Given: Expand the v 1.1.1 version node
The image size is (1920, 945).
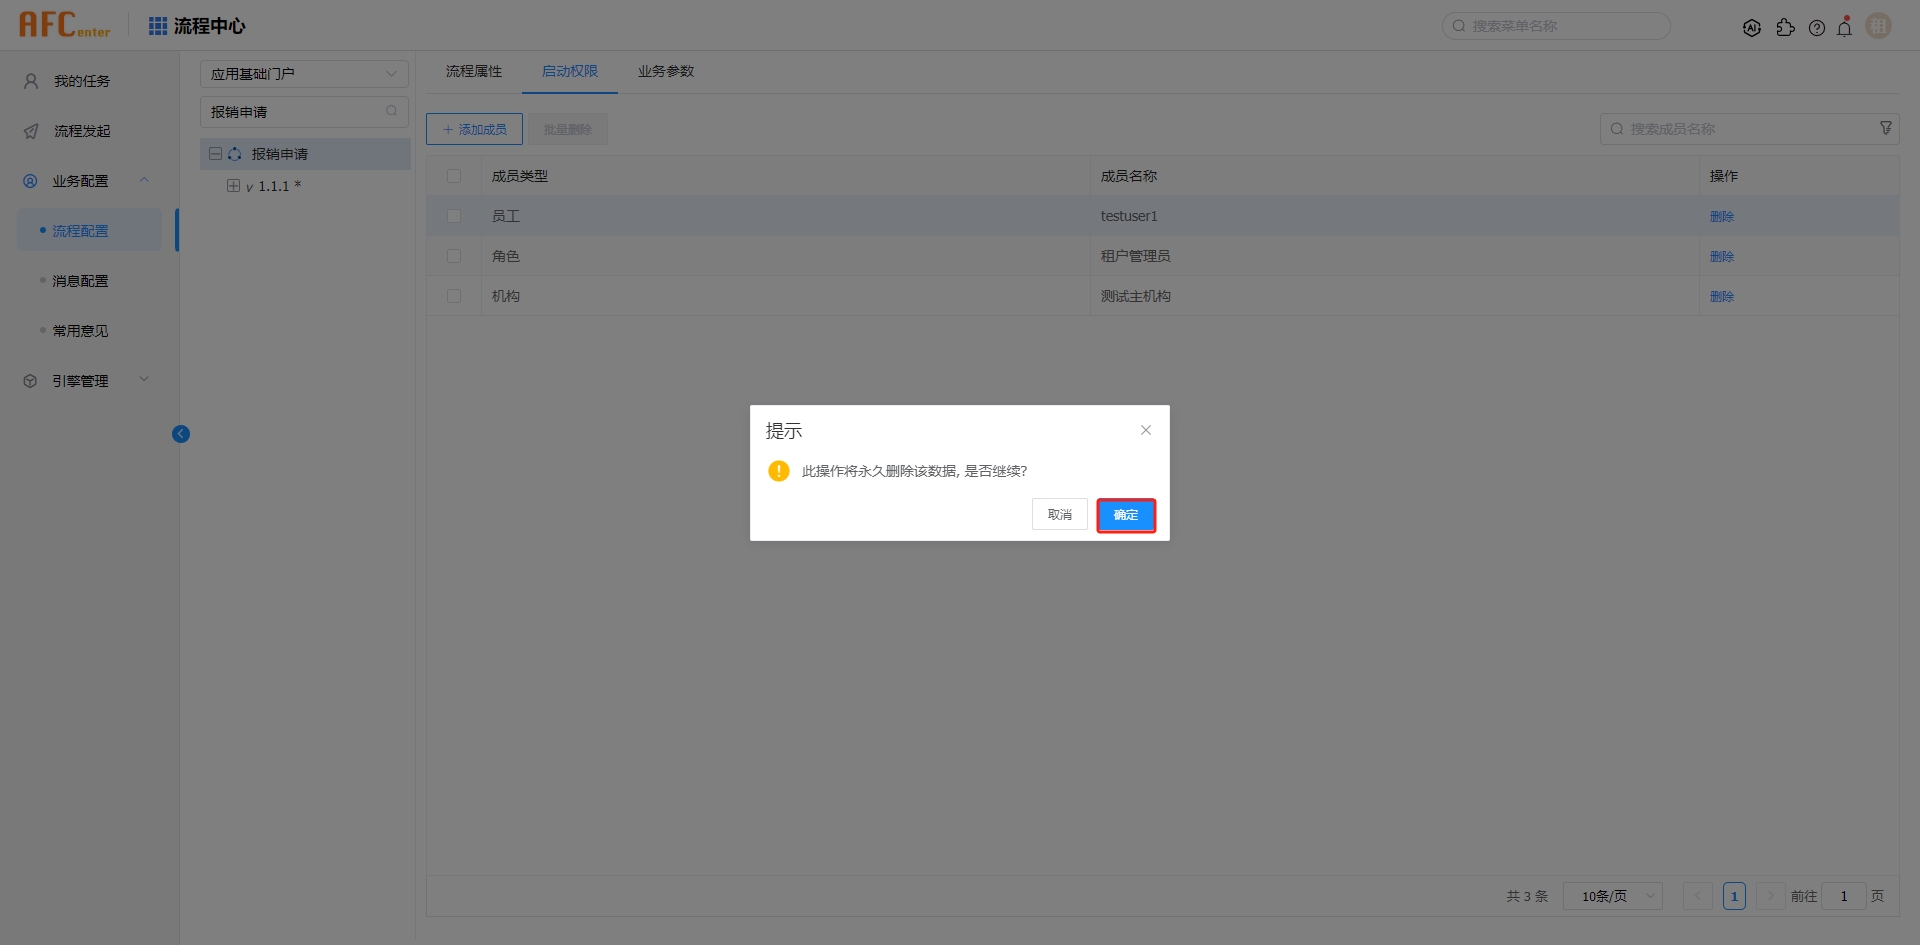Looking at the screenshot, I should [233, 186].
